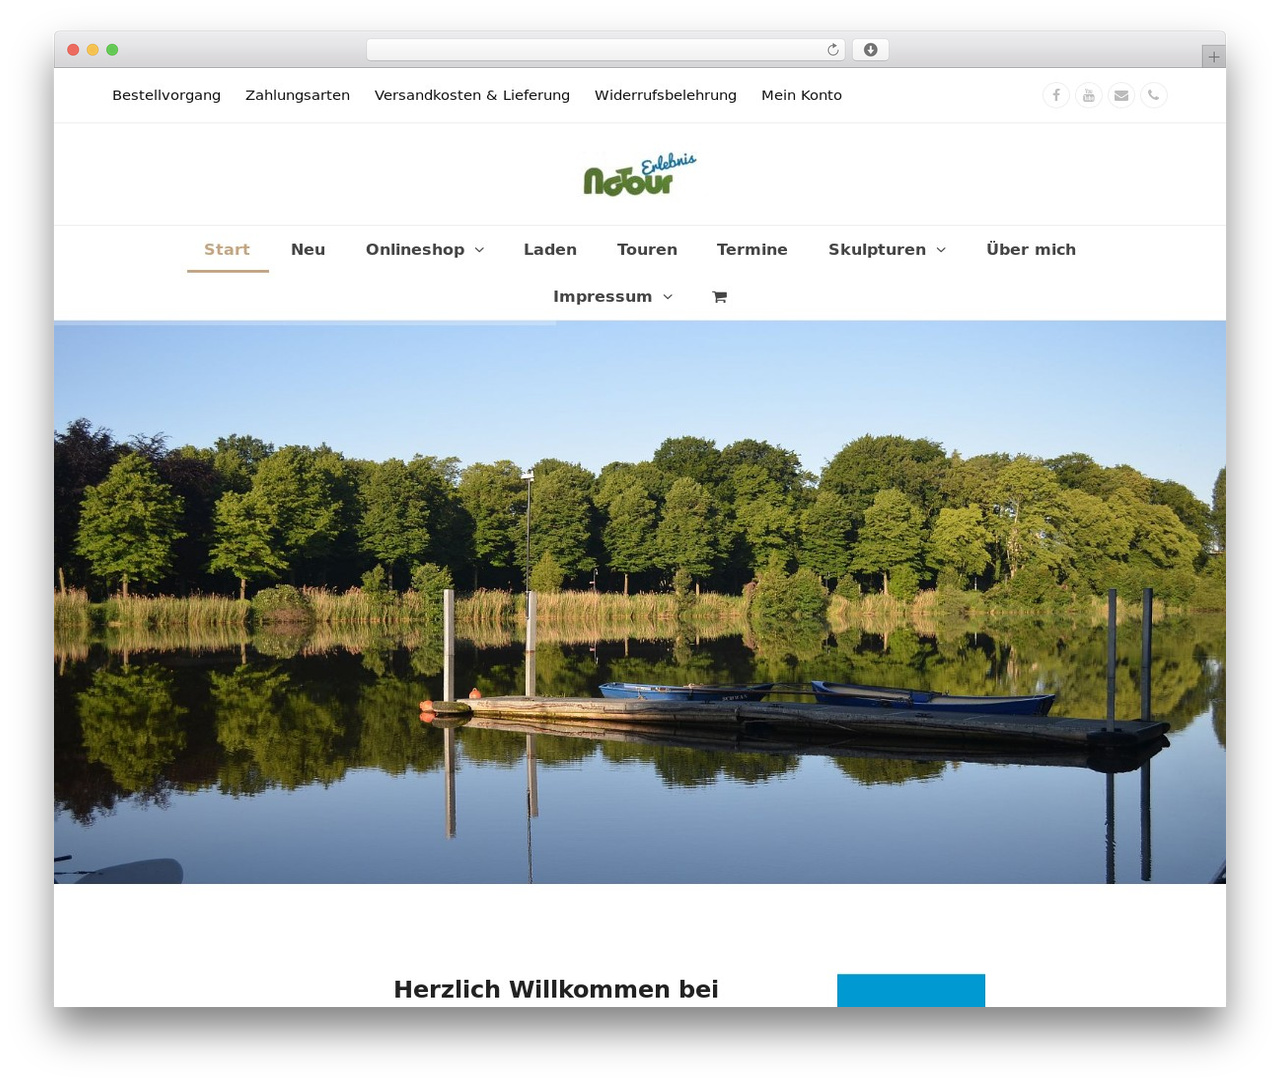The image size is (1280, 1084).
Task: Maximize the browser window with green button
Action: pyautogui.click(x=112, y=50)
